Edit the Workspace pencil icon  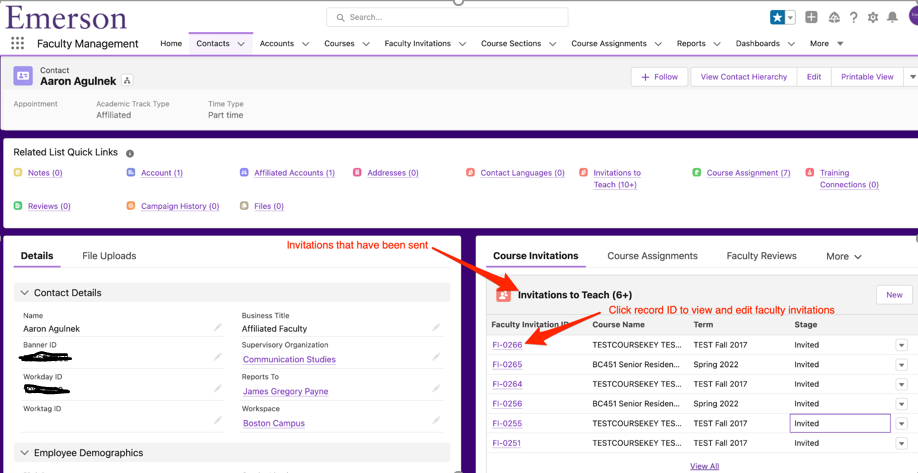click(x=436, y=420)
